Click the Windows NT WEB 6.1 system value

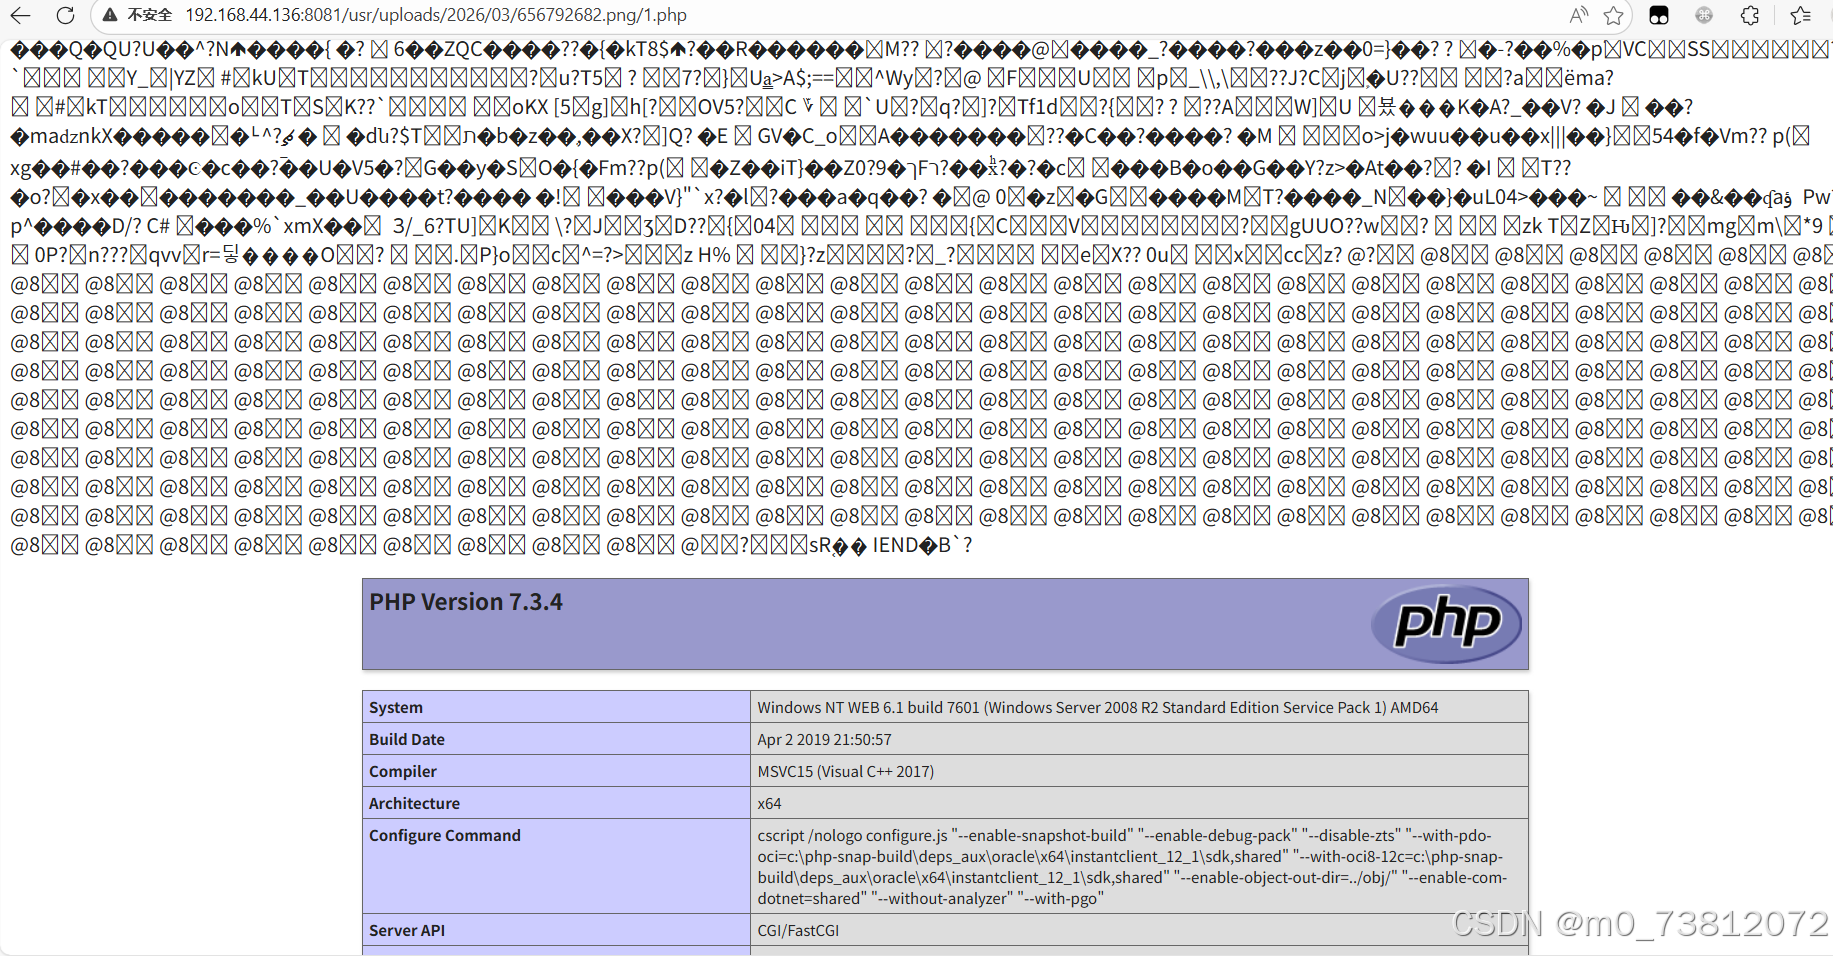click(x=1098, y=707)
